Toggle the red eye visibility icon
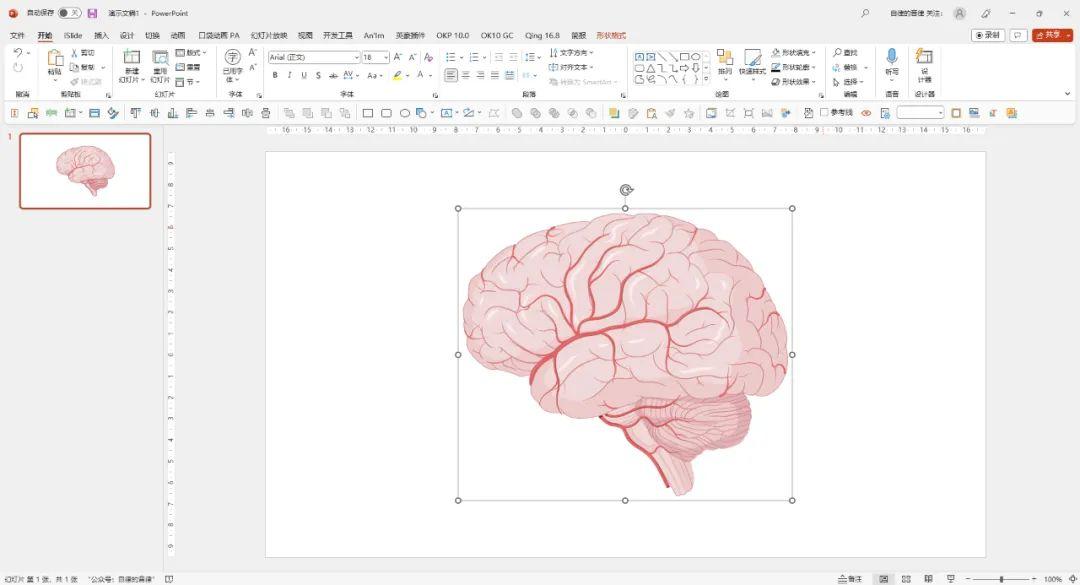The image size is (1080, 585). click(866, 113)
